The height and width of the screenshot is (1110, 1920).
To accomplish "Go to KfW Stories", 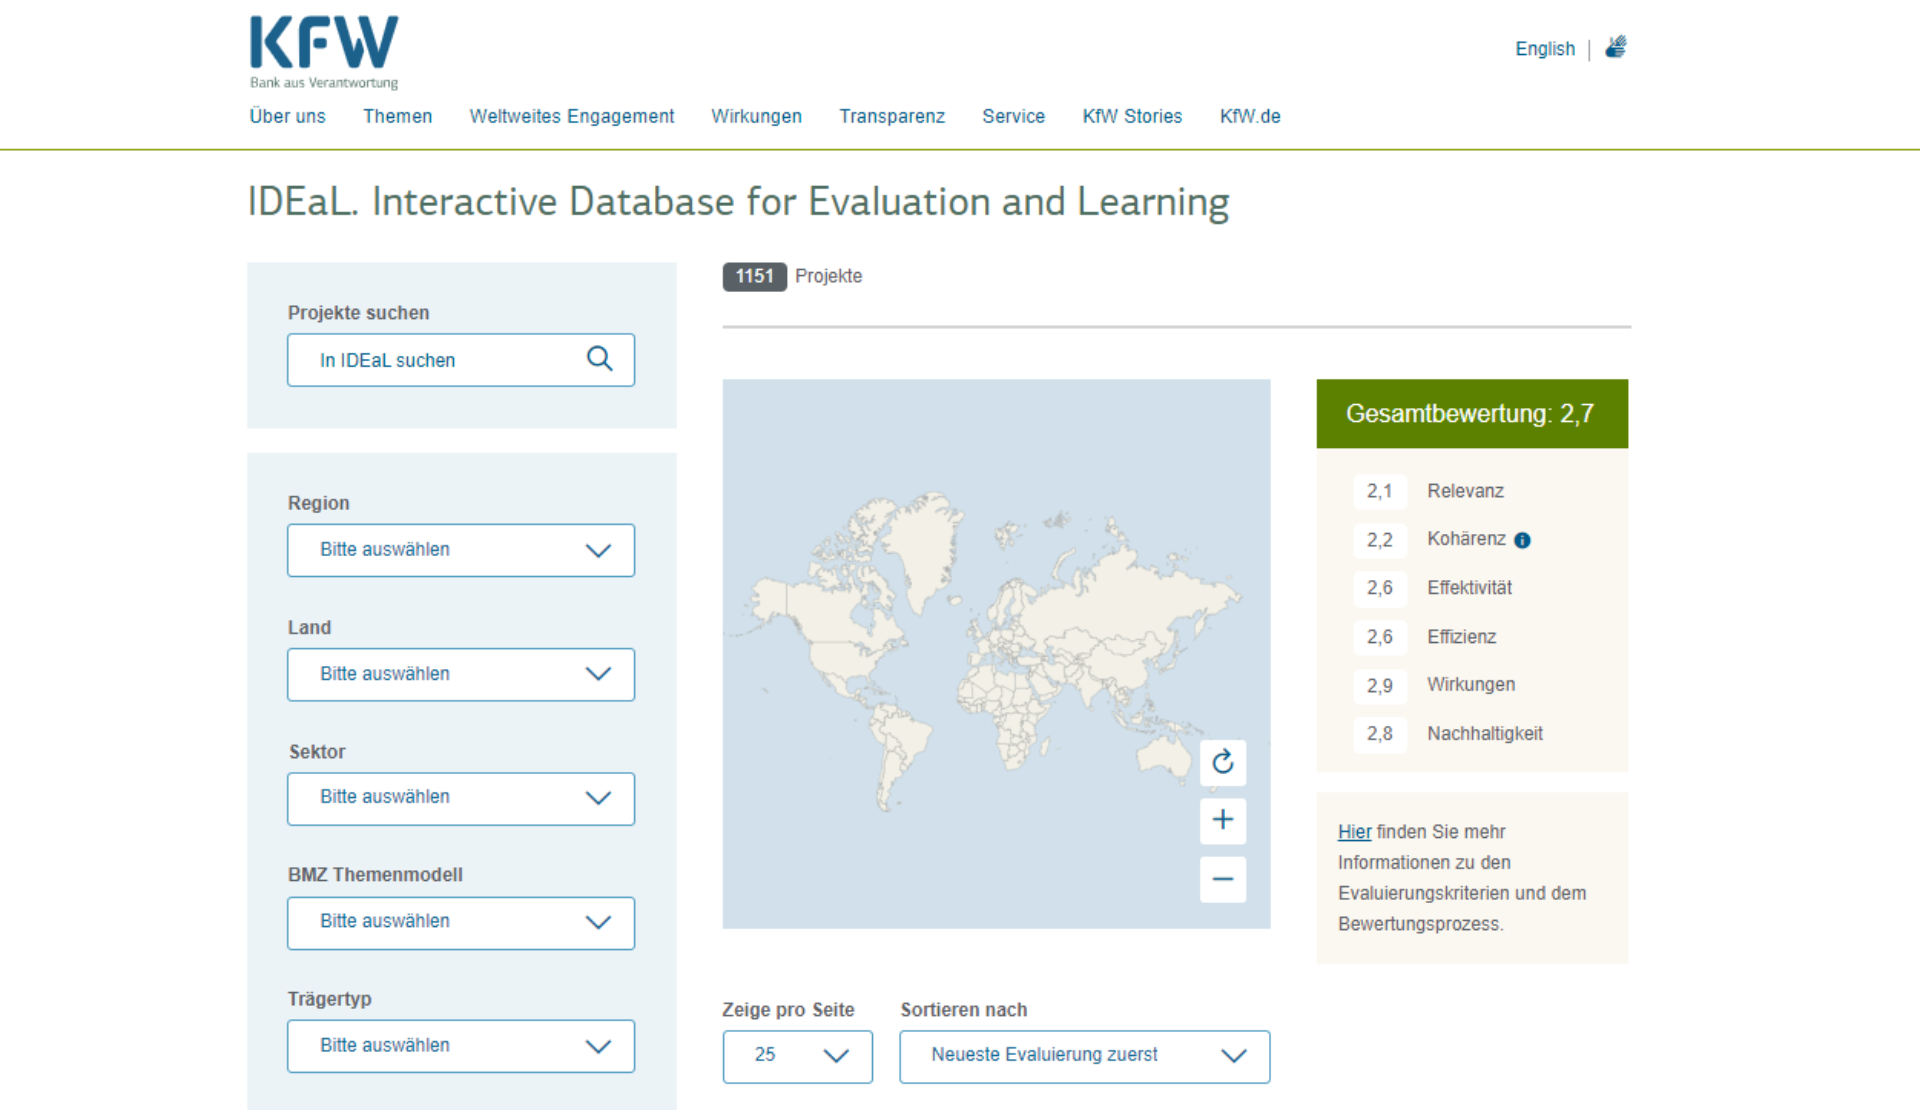I will click(1132, 116).
